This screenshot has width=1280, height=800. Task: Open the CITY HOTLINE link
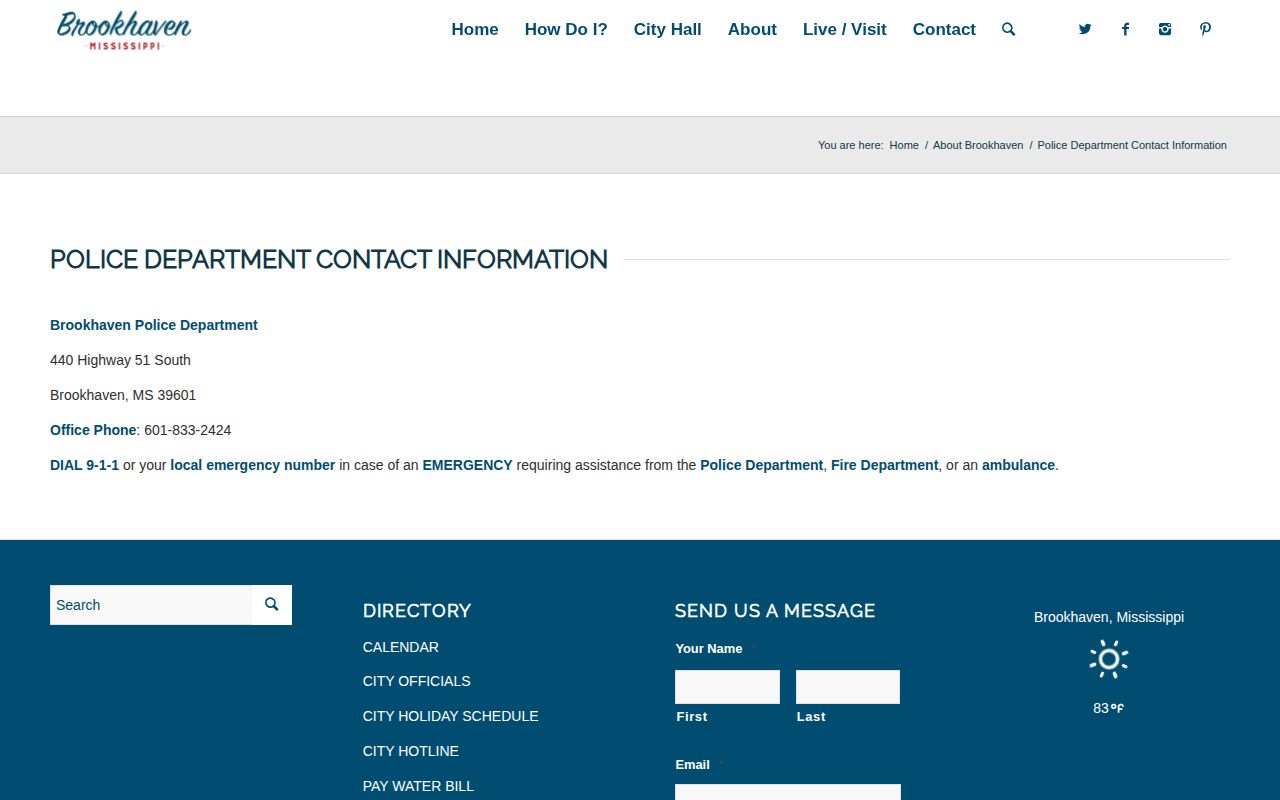411,751
